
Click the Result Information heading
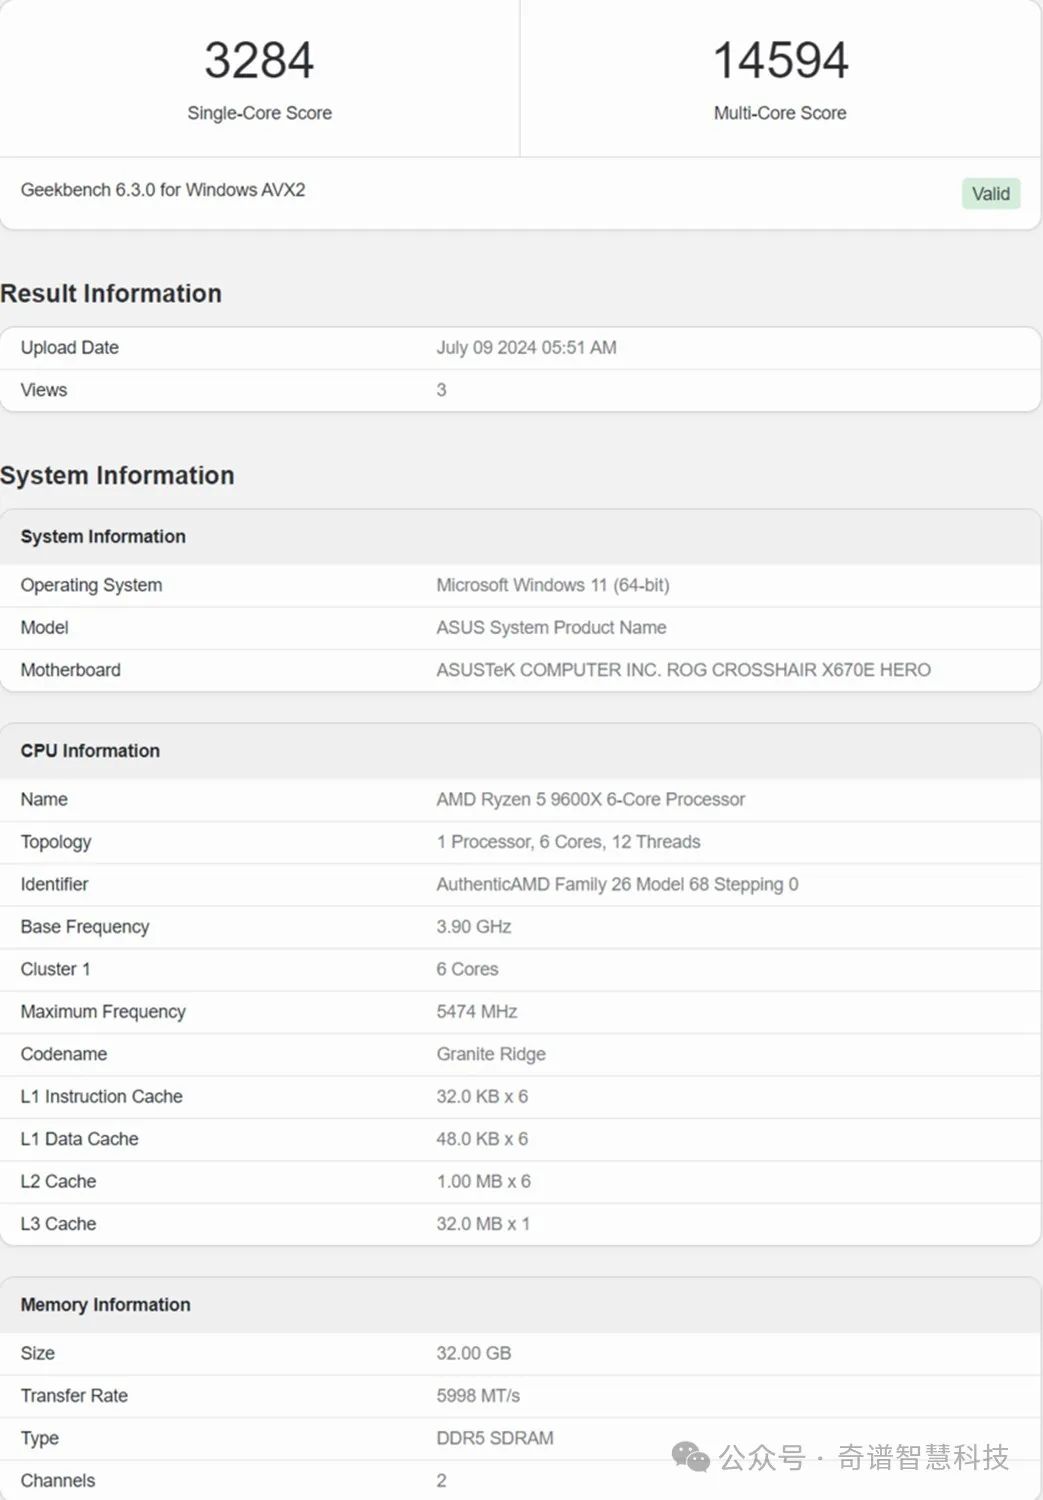coord(111,293)
